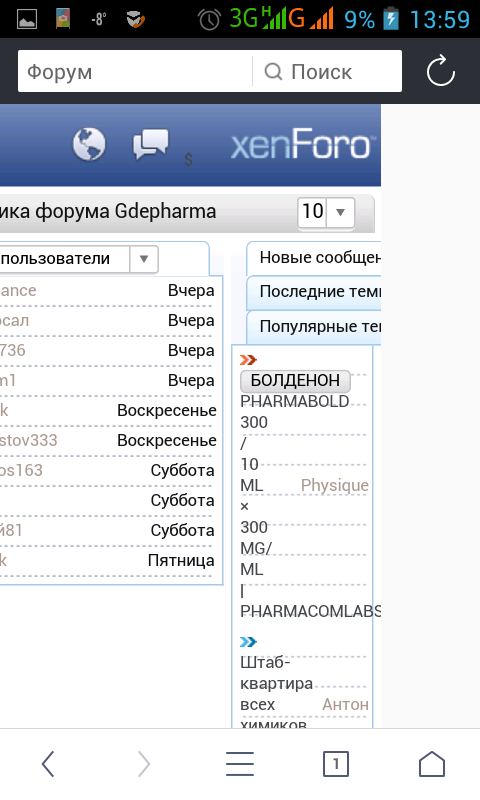Image resolution: width=480 pixels, height=800 pixels.
Task: Tap the browser forward arrow
Action: pos(144,764)
